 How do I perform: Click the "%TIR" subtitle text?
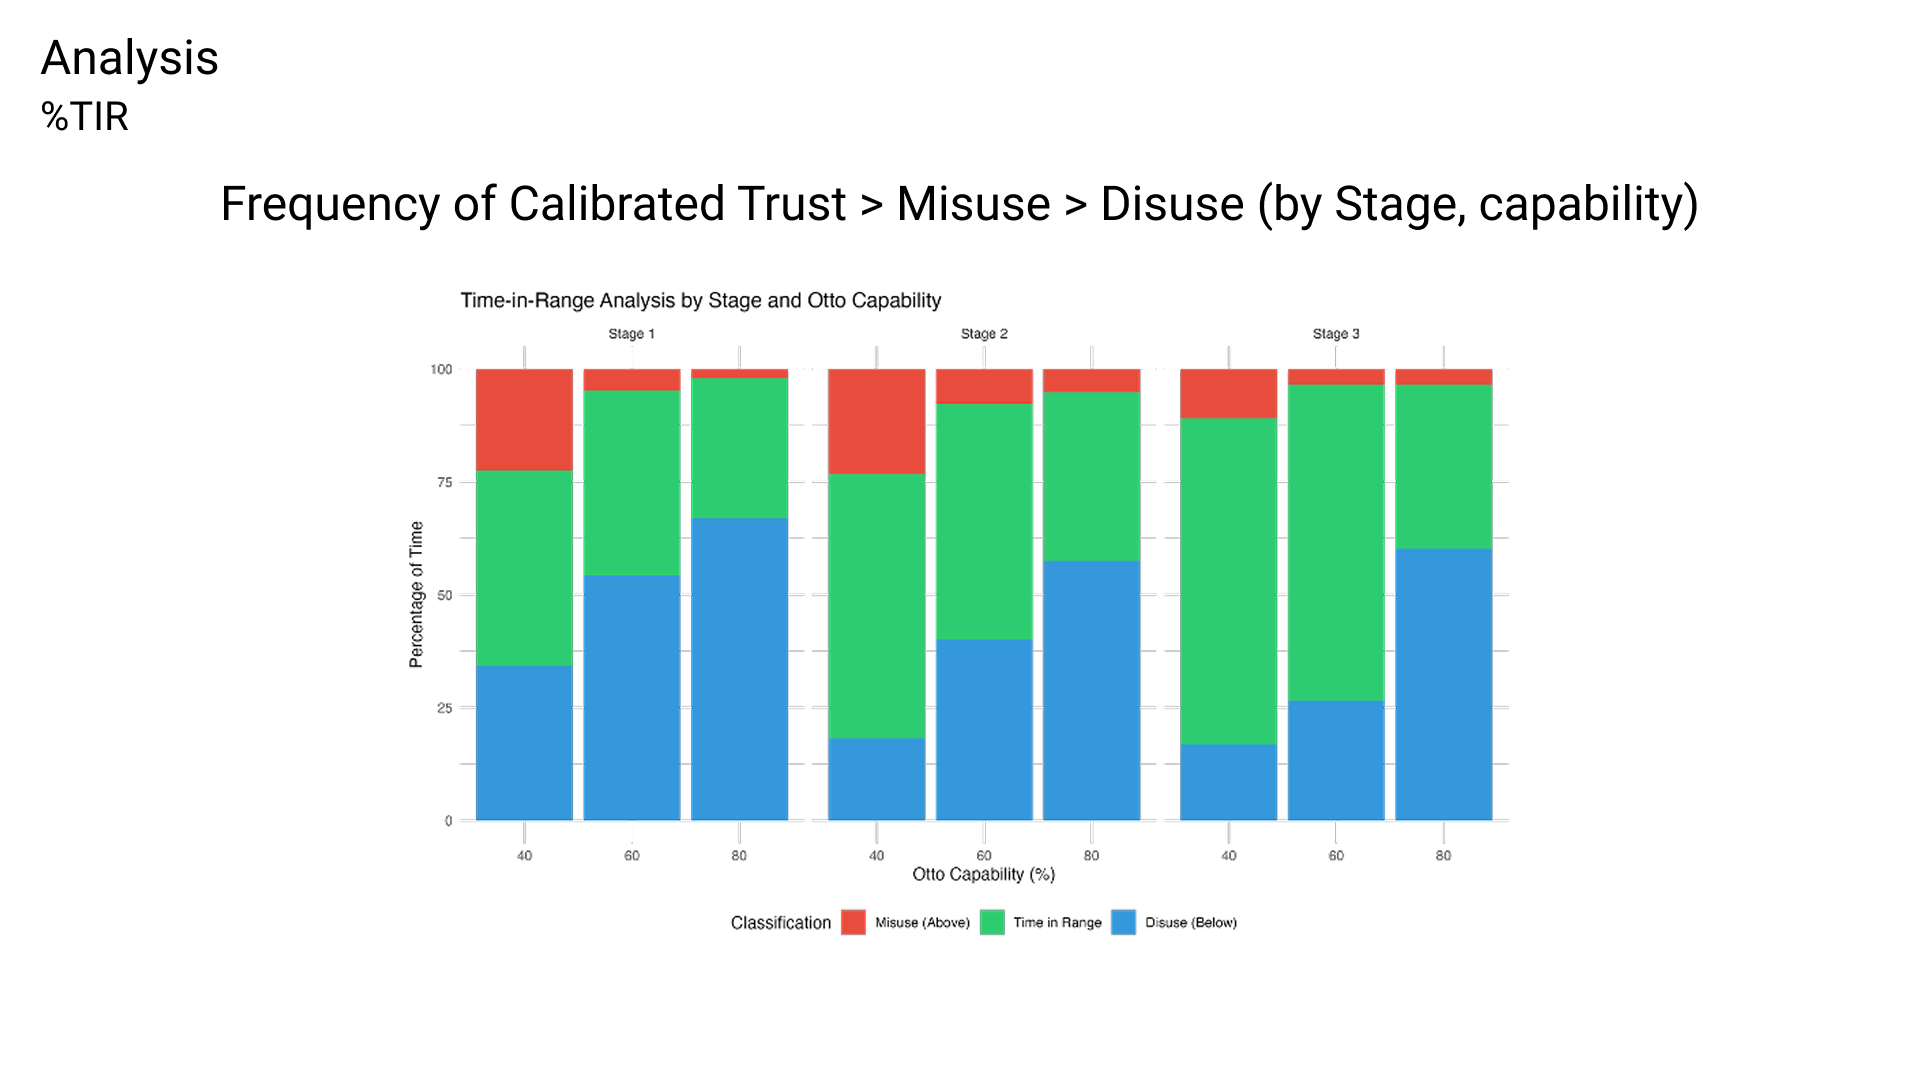[85, 117]
